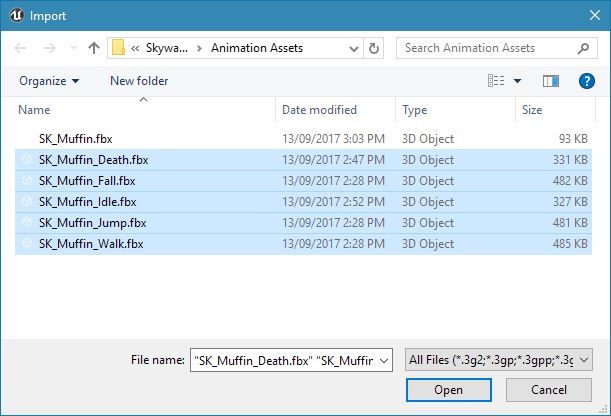Open the Help question mark icon
This screenshot has width=611, height=416.
click(586, 81)
